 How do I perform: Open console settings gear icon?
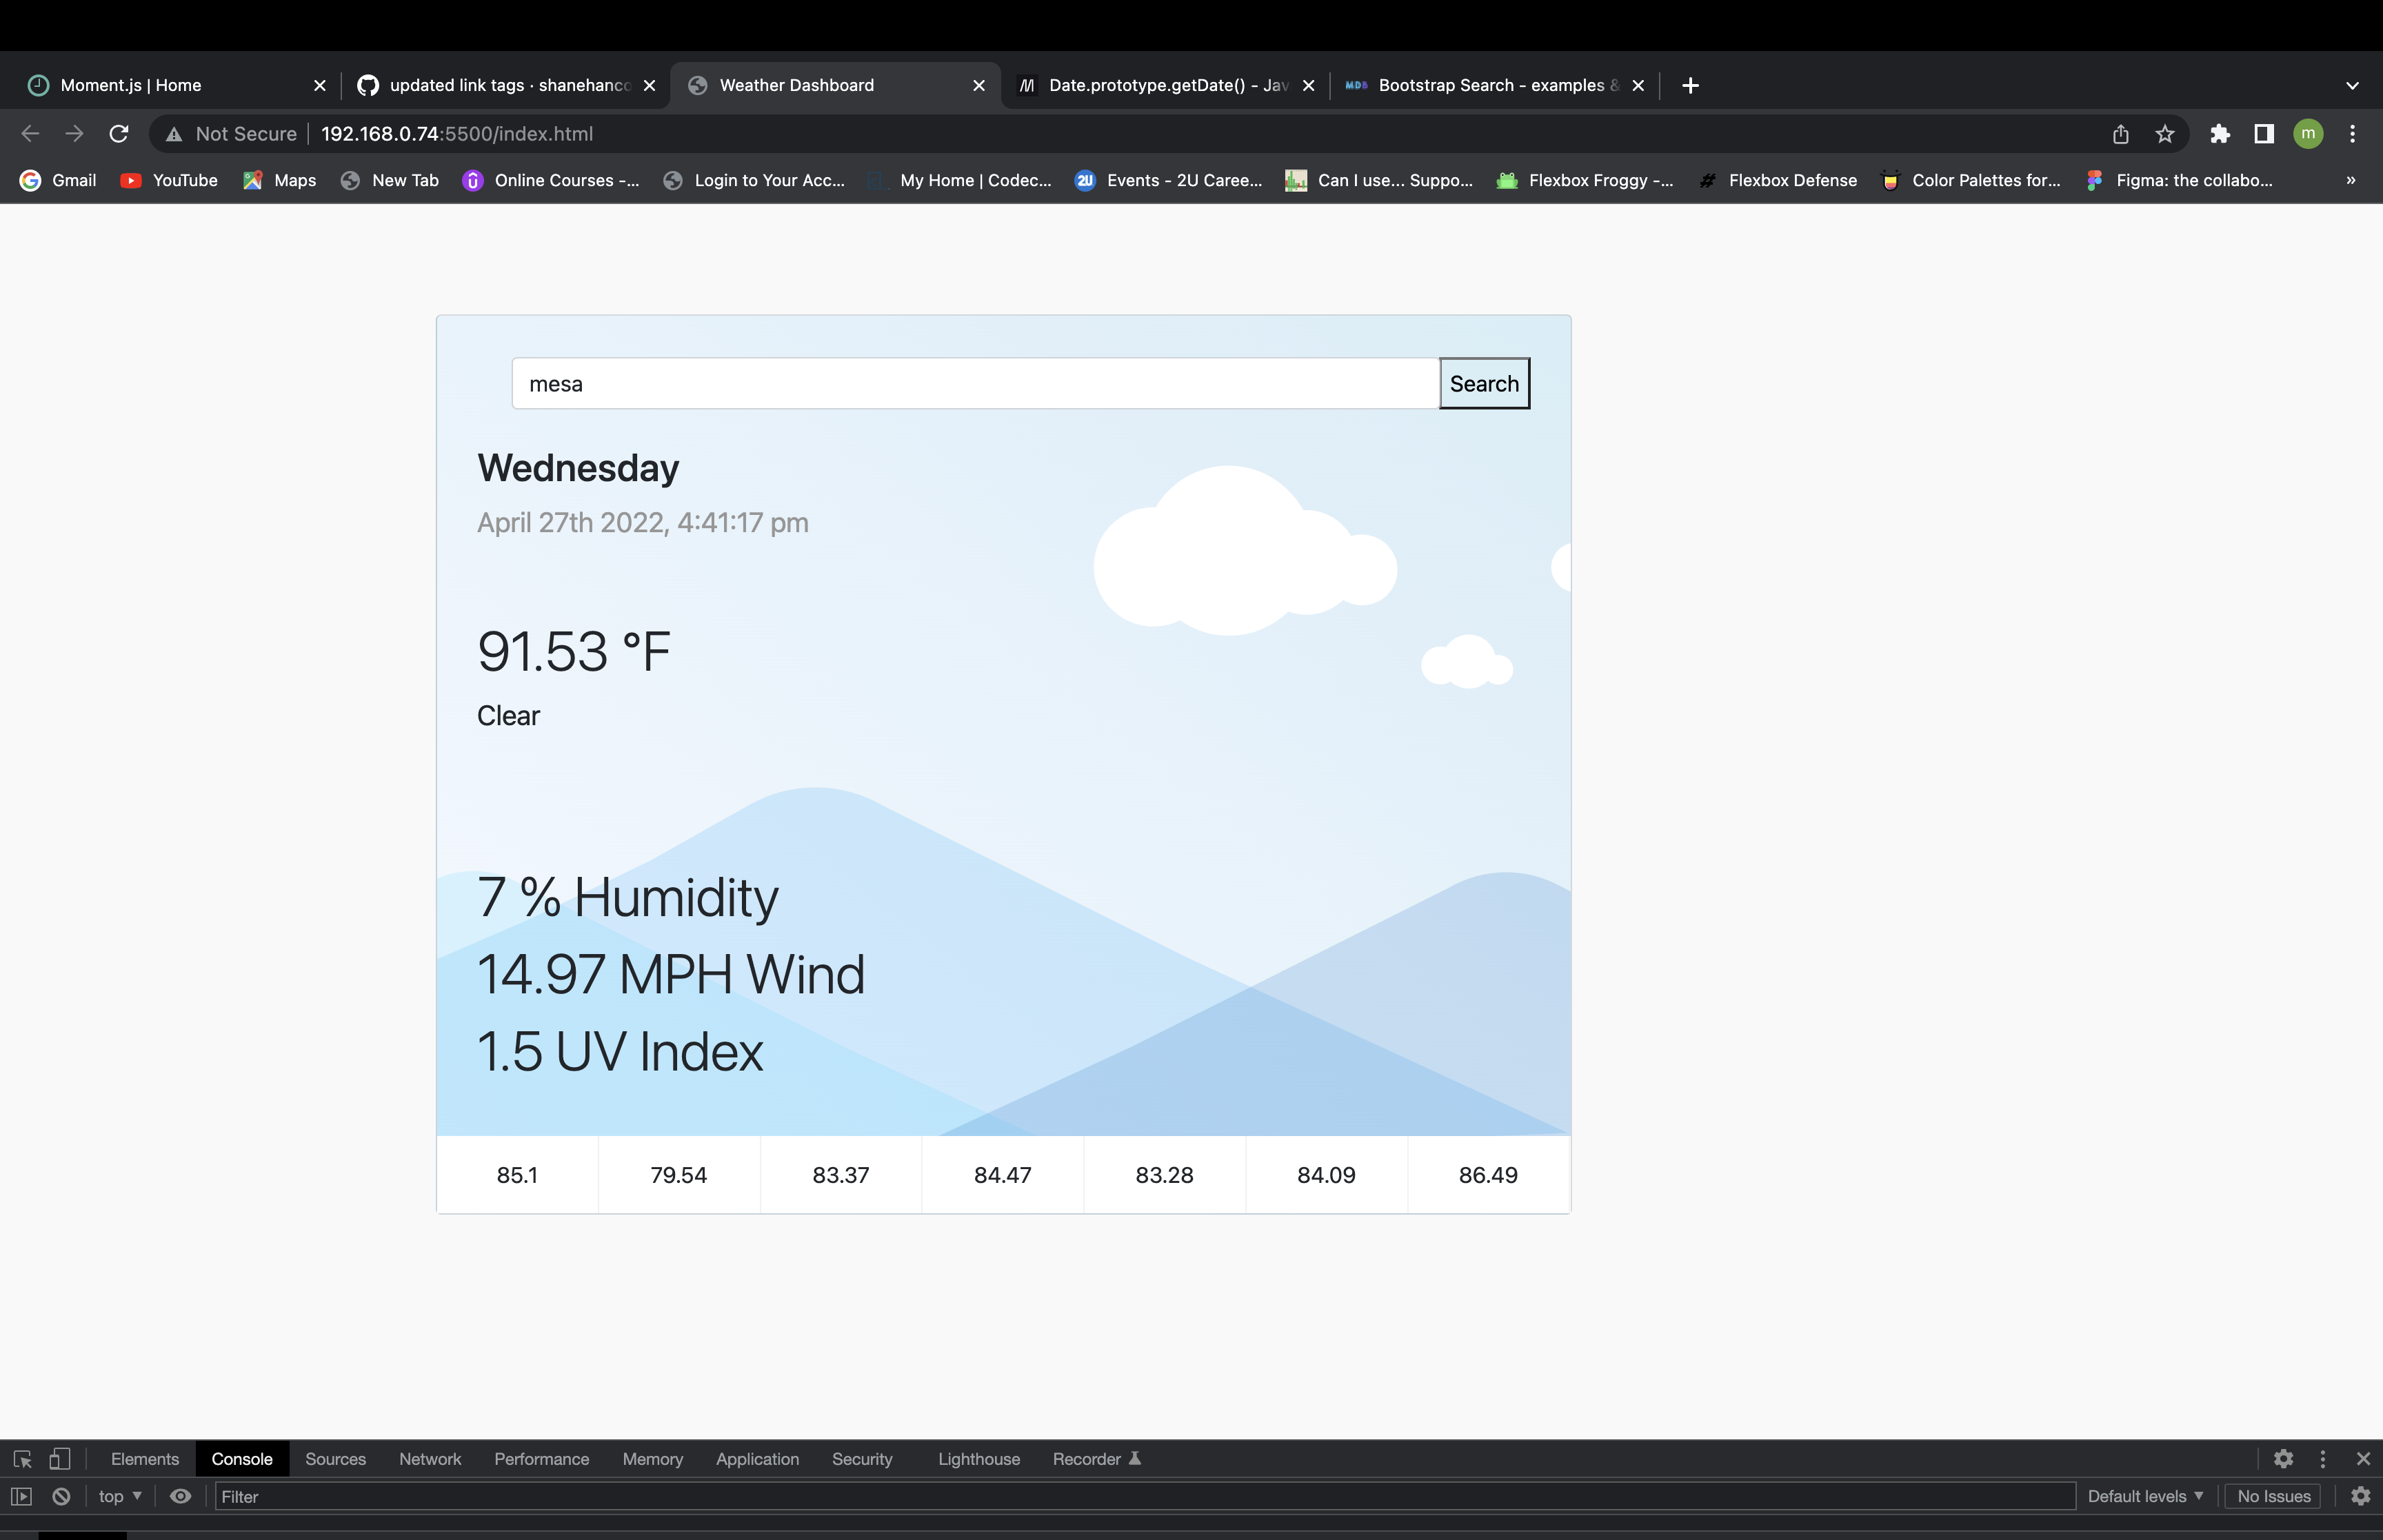coord(2360,1496)
